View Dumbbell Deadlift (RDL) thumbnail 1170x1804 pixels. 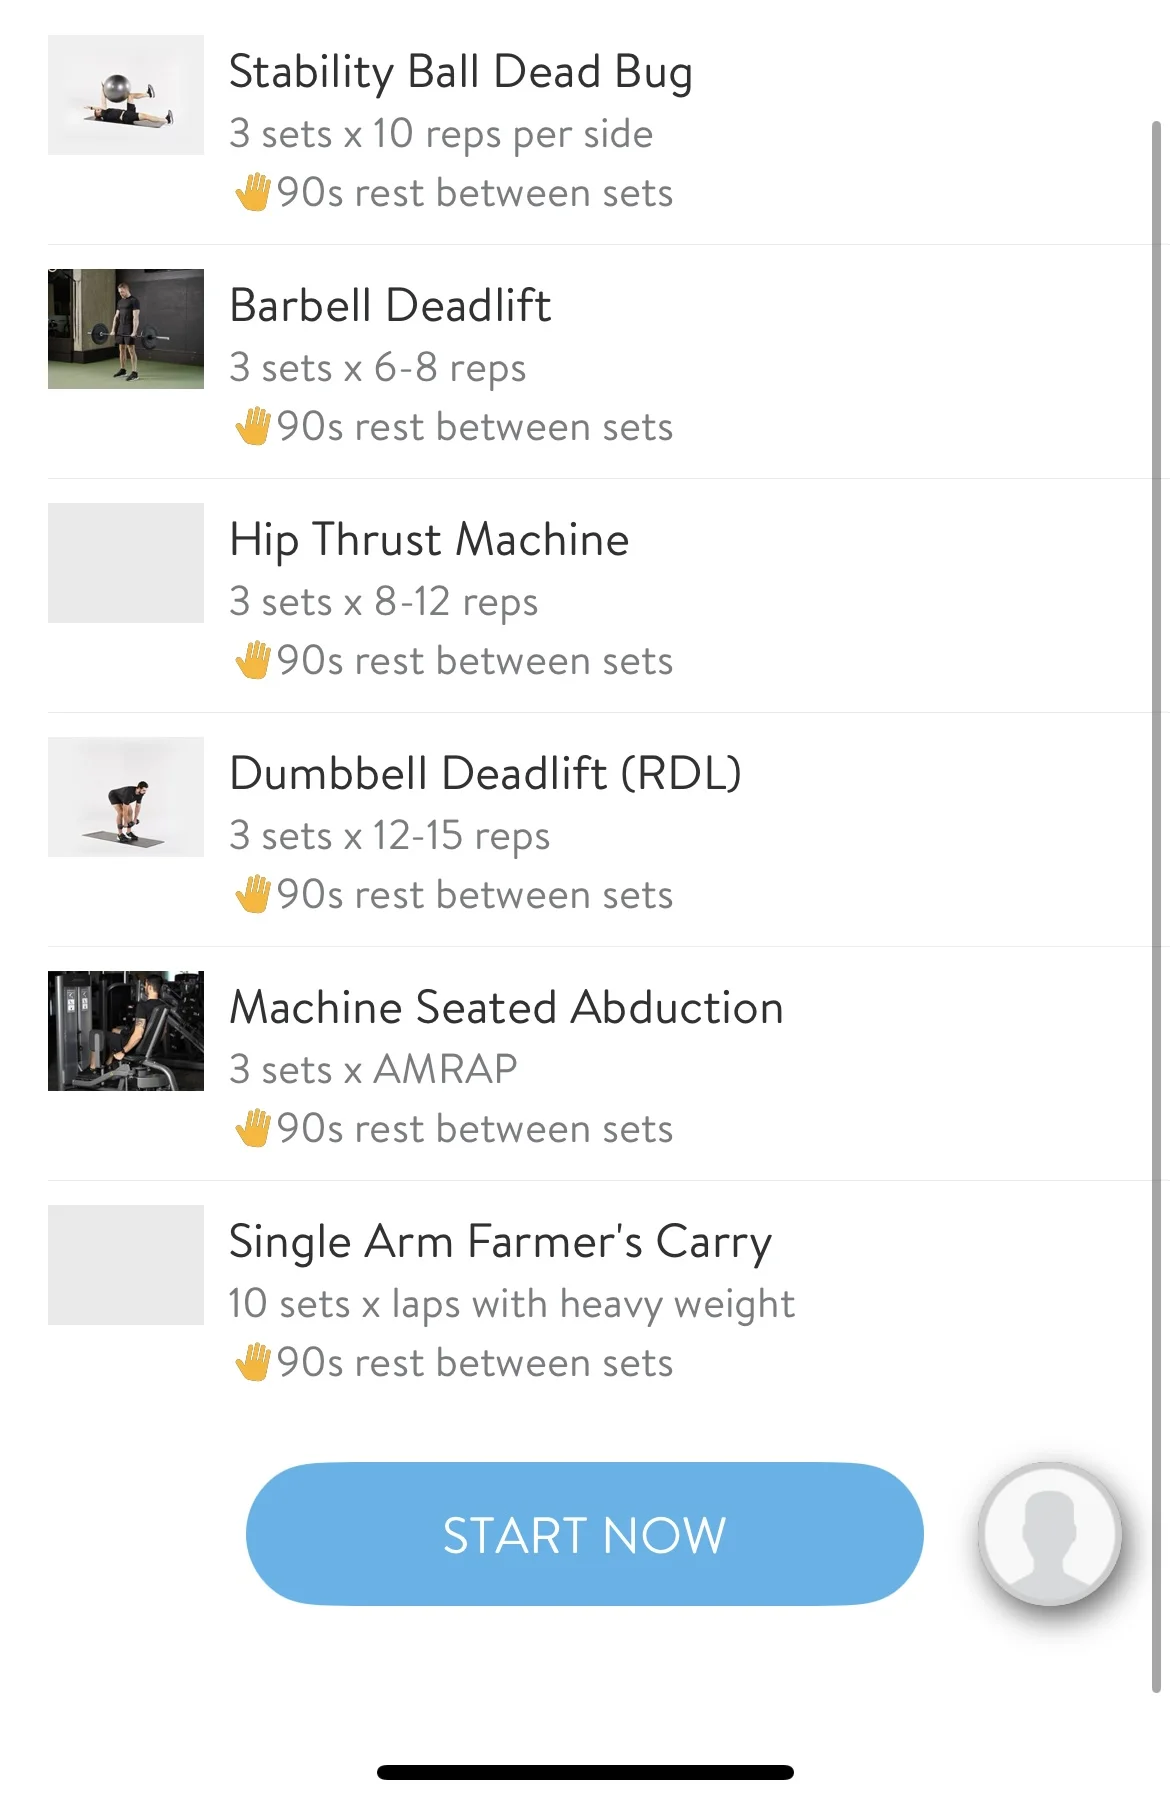click(126, 797)
